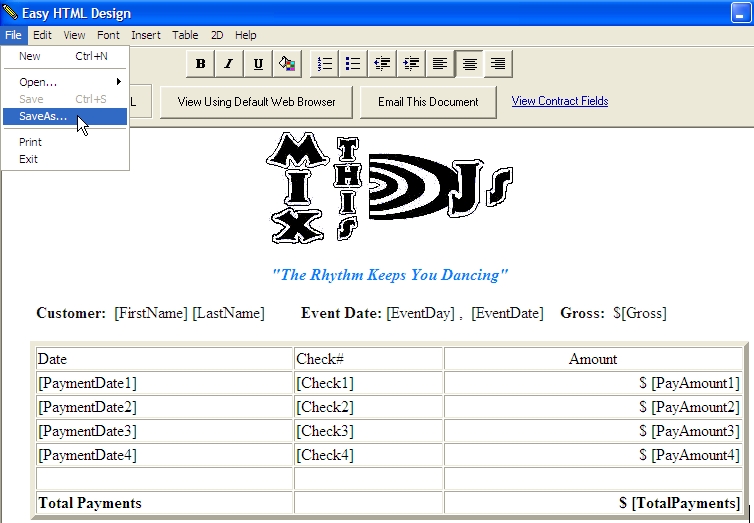Open the font color paint bucket

(287, 64)
